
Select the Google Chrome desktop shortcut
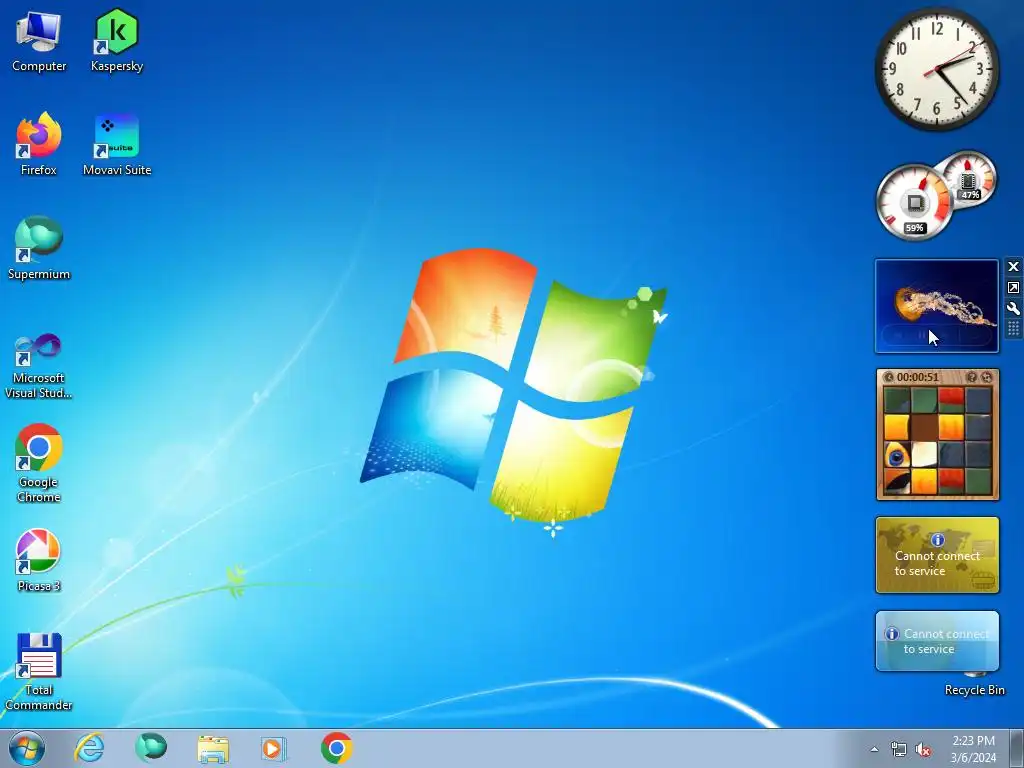(x=39, y=464)
